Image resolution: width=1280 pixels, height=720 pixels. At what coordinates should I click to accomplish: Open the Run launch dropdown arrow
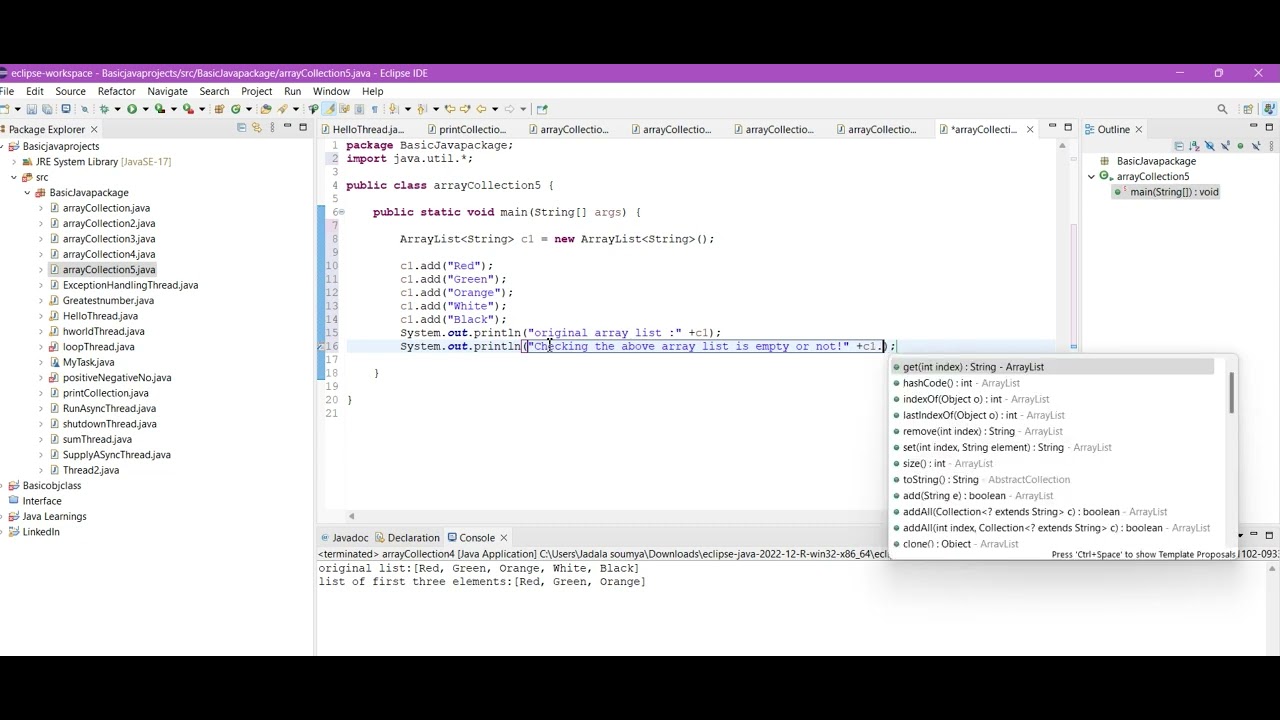pyautogui.click(x=145, y=109)
